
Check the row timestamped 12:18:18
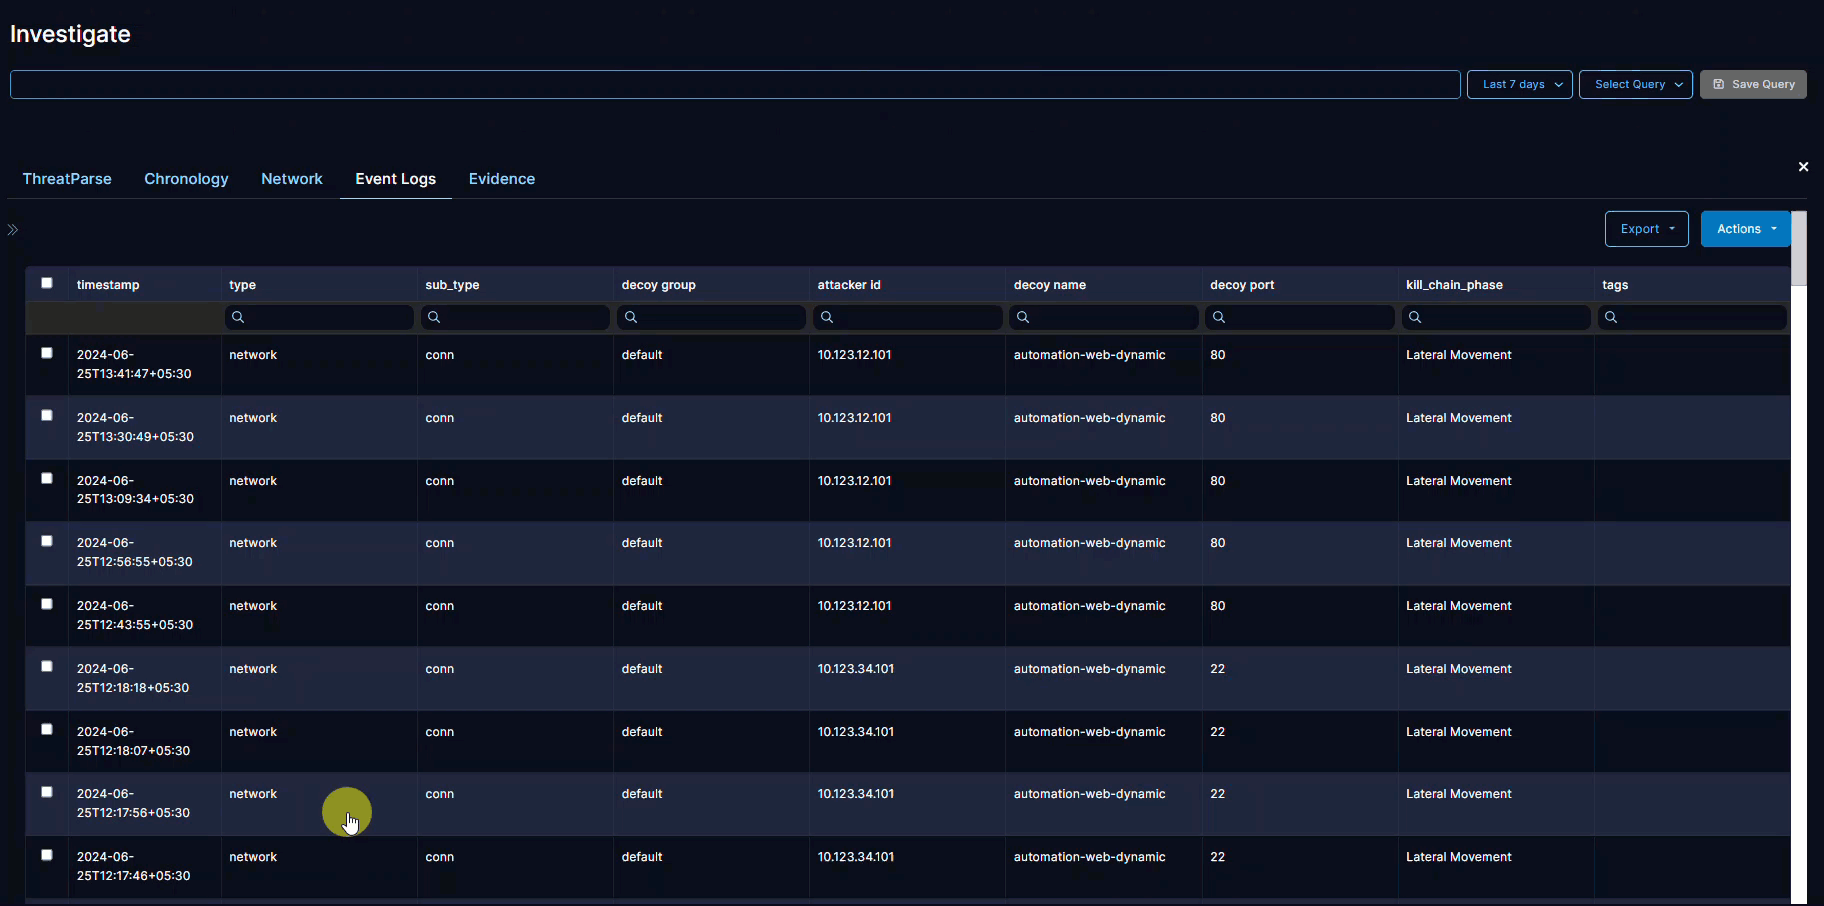click(x=46, y=666)
